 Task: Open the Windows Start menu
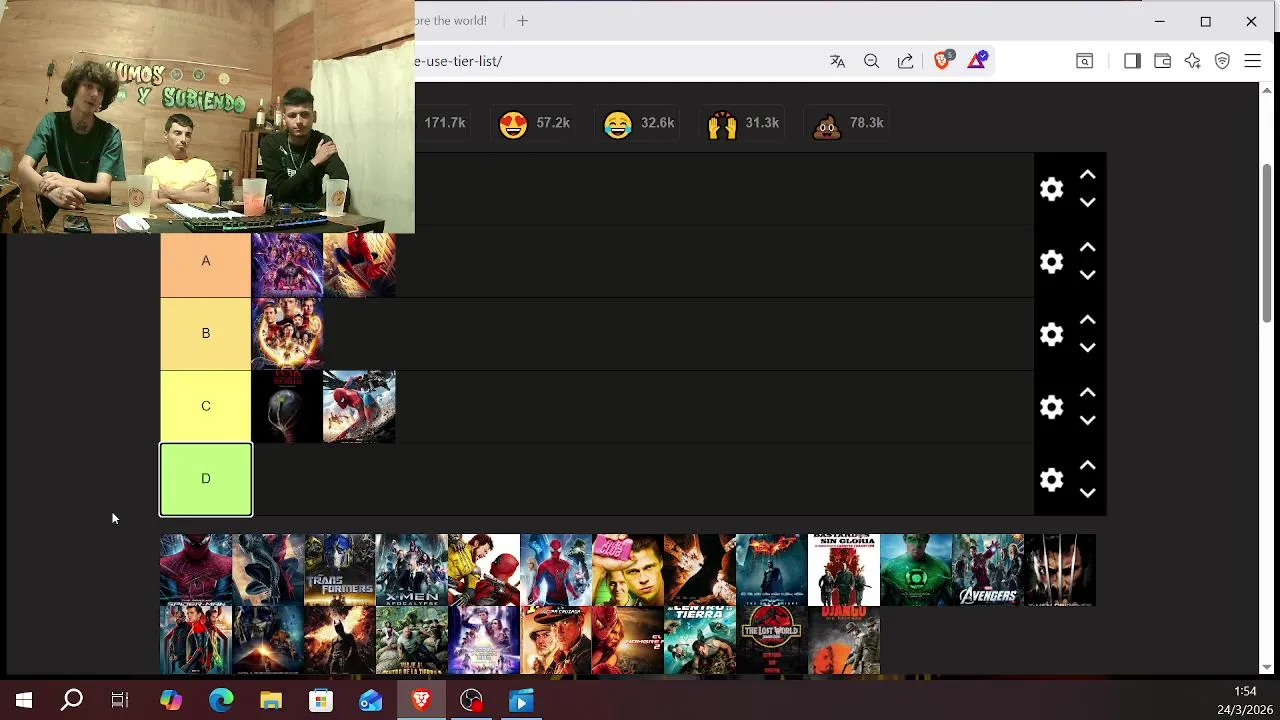(x=24, y=701)
